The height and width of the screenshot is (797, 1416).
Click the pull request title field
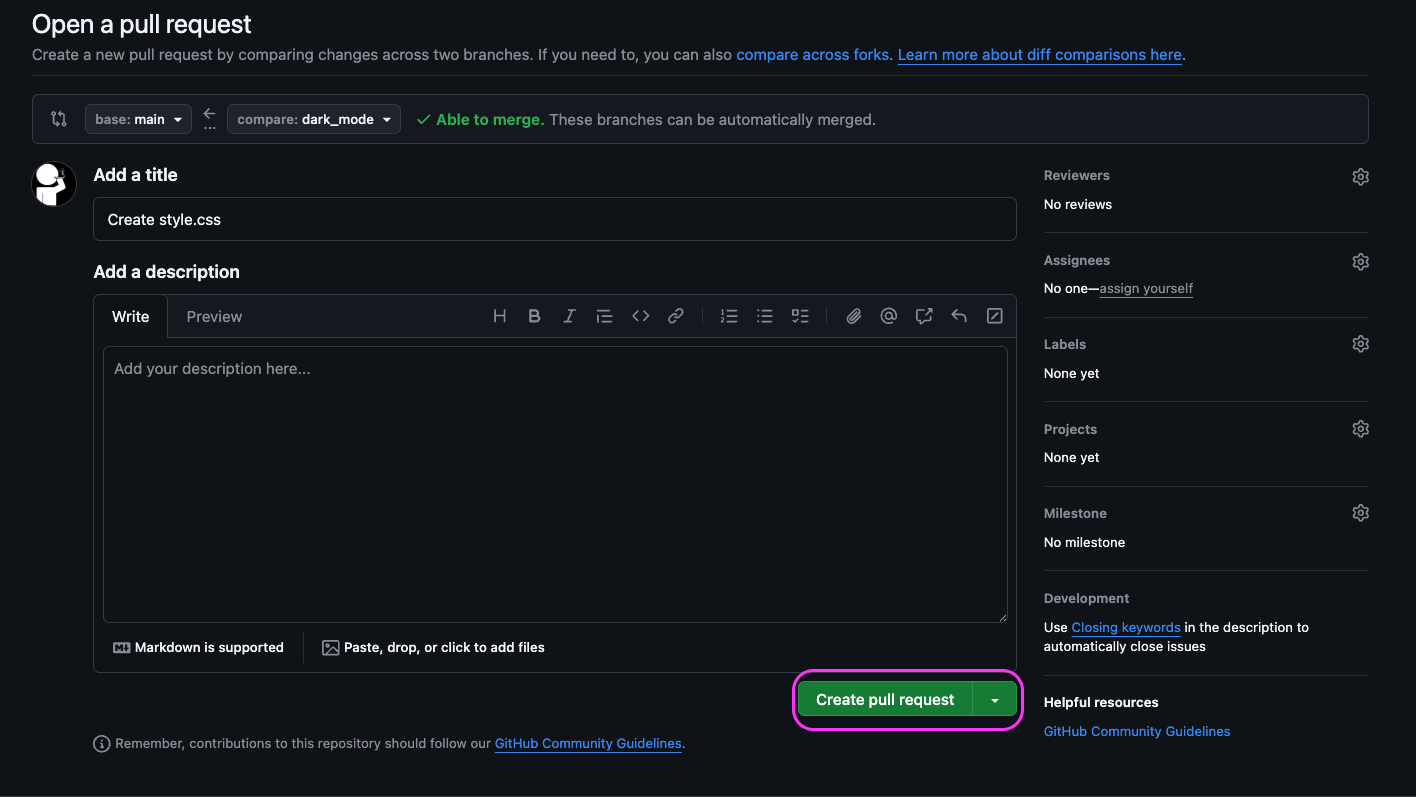[x=554, y=218]
